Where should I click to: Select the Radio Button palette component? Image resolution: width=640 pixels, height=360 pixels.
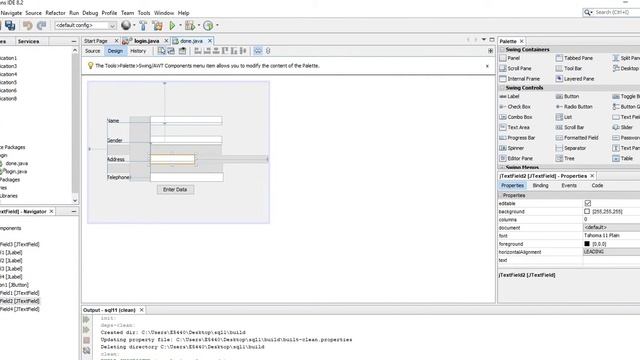[574, 107]
